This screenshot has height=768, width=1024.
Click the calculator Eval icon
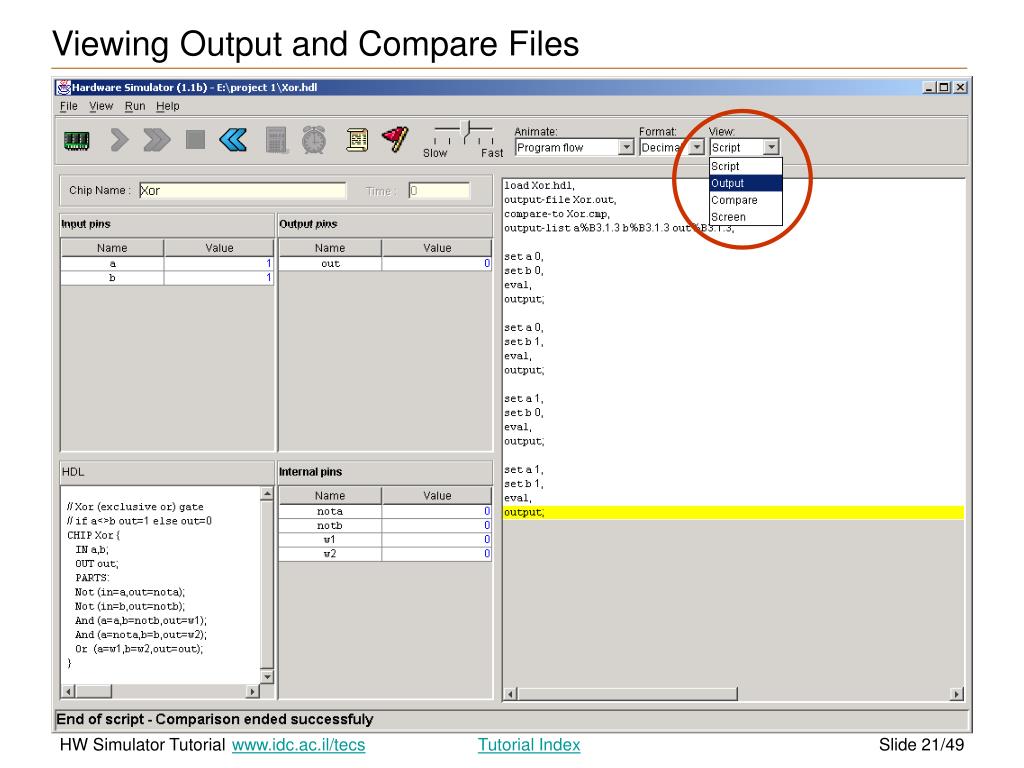pyautogui.click(x=277, y=140)
